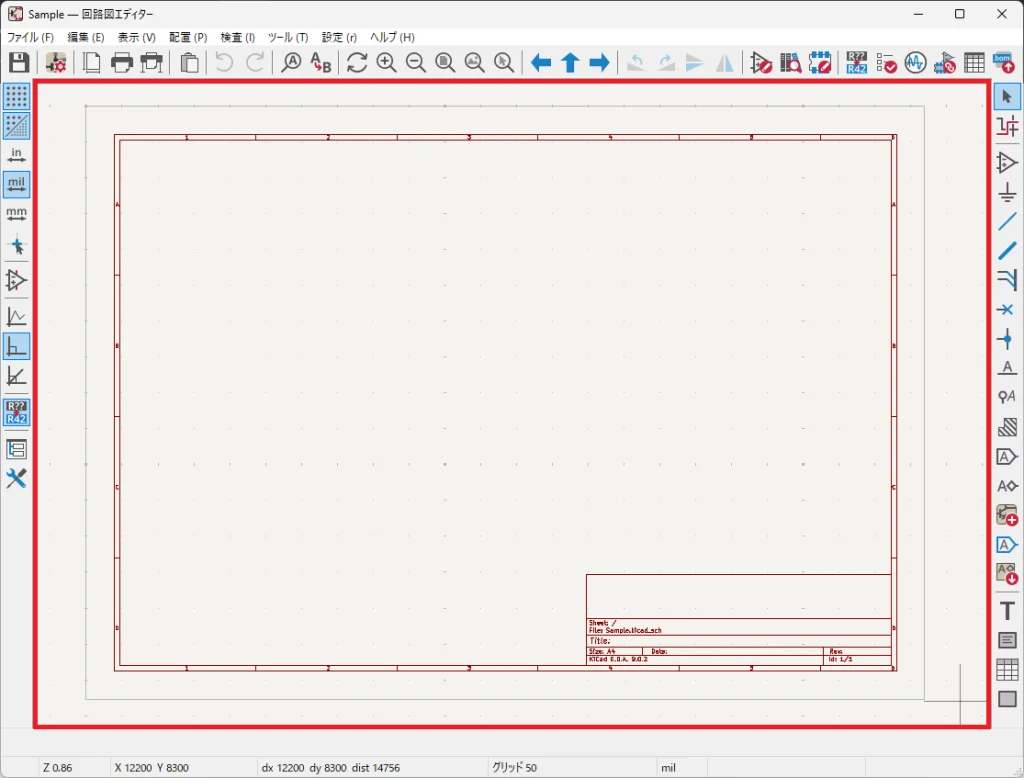Open the ツール (T) menu
This screenshot has width=1024, height=778.
click(288, 37)
